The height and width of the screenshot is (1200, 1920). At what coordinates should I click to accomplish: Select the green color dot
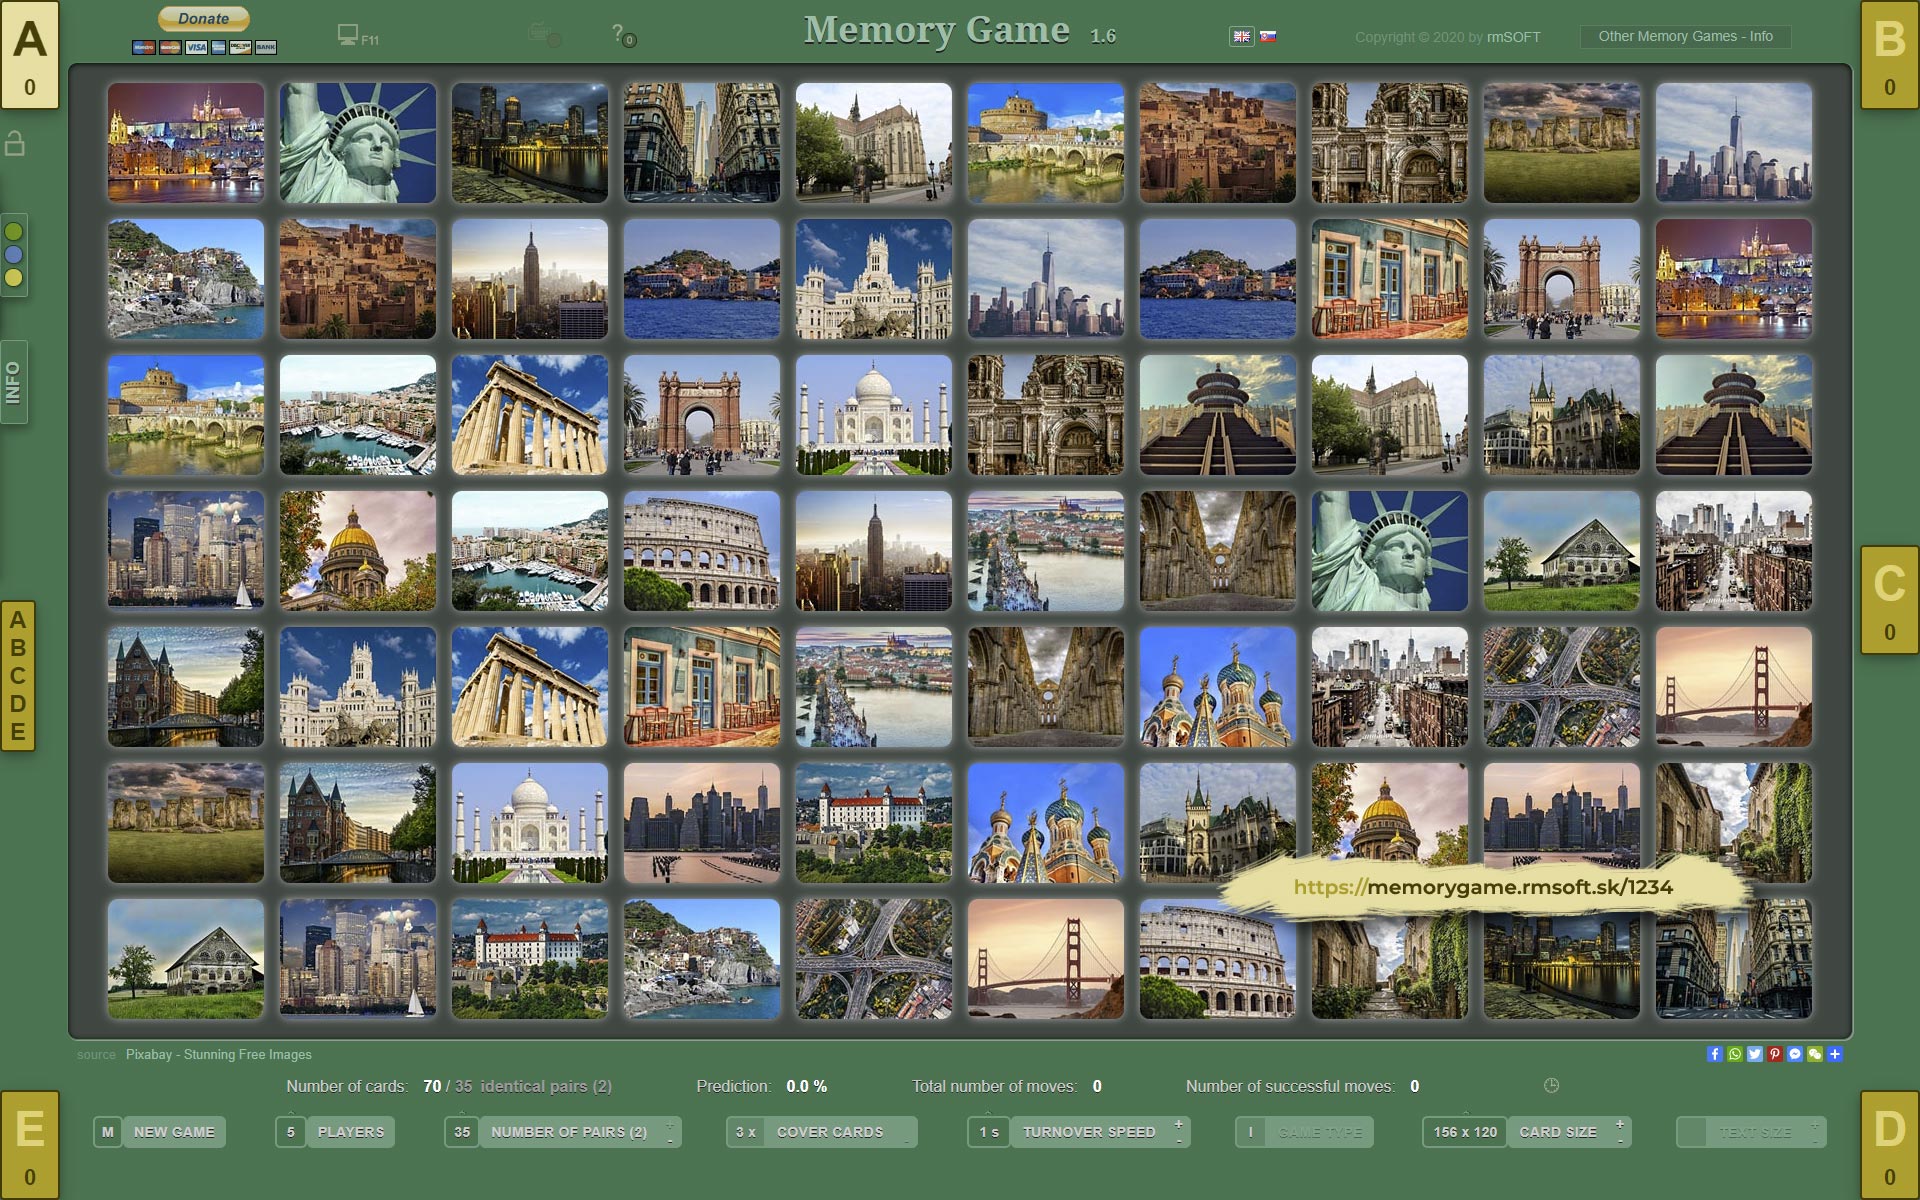pos(14,231)
